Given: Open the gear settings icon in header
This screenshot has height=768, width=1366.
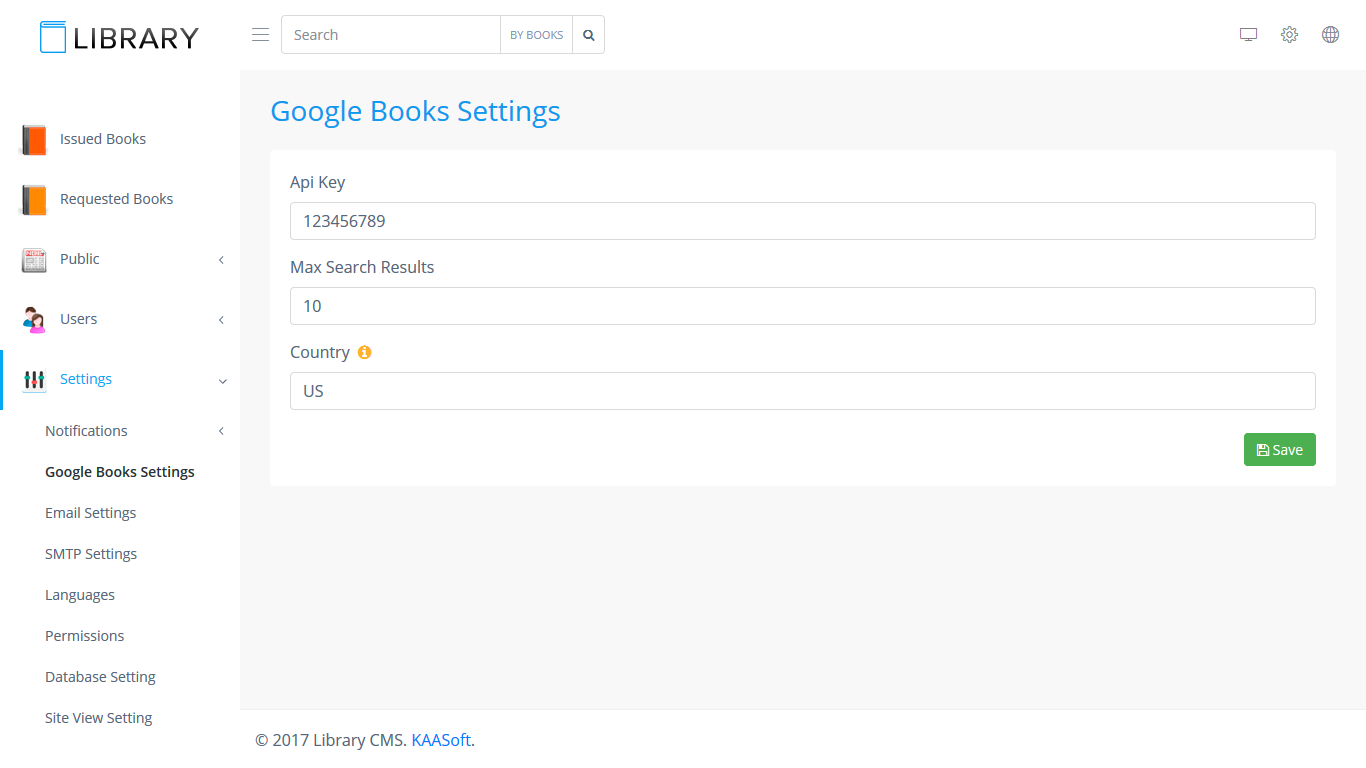Looking at the screenshot, I should click(1289, 35).
